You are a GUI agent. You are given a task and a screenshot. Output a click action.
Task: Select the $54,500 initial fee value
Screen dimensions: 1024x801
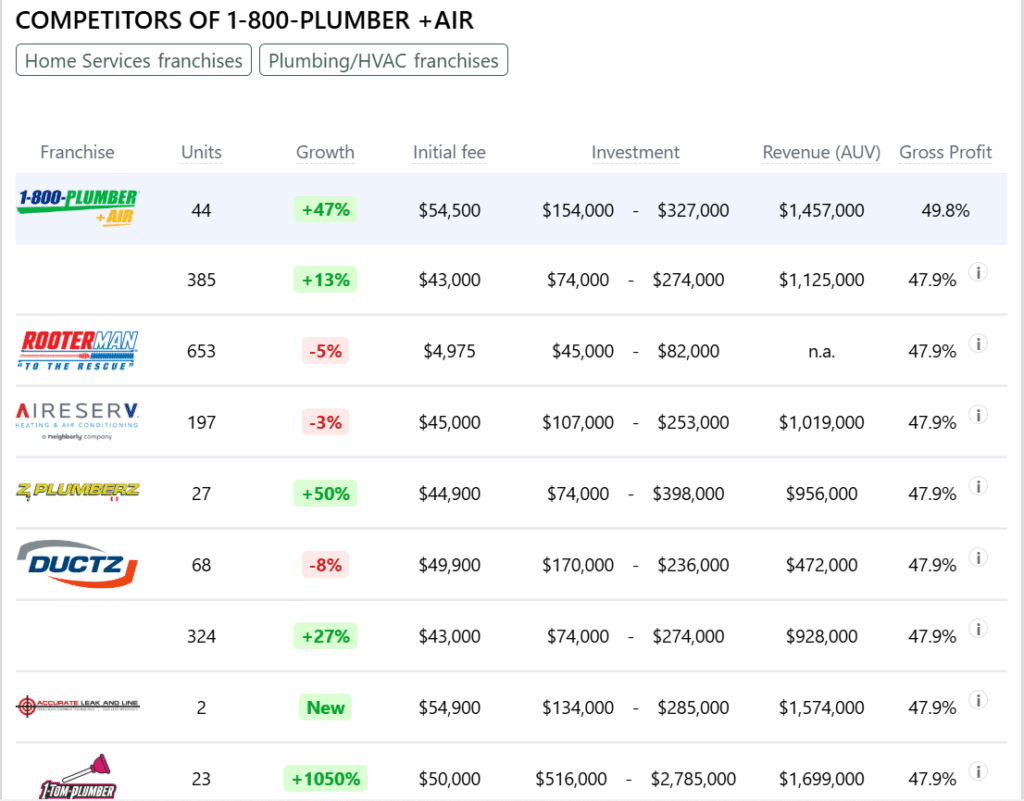449,210
